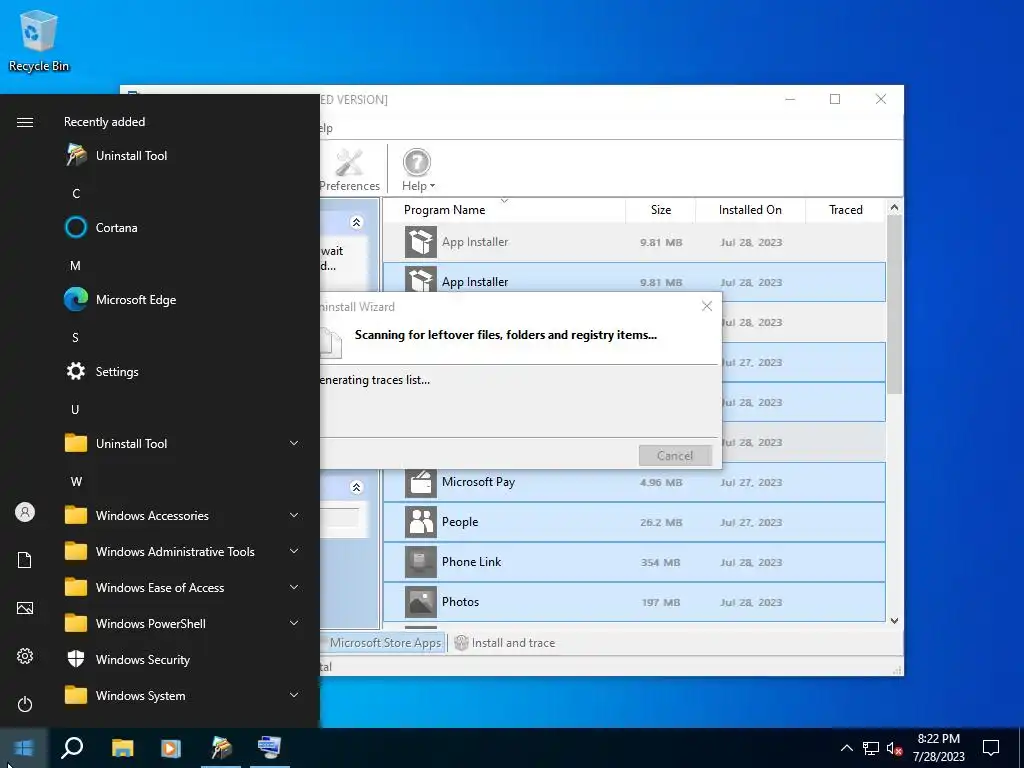1024x768 pixels.
Task: Click the Photos app icon
Action: 421,602
